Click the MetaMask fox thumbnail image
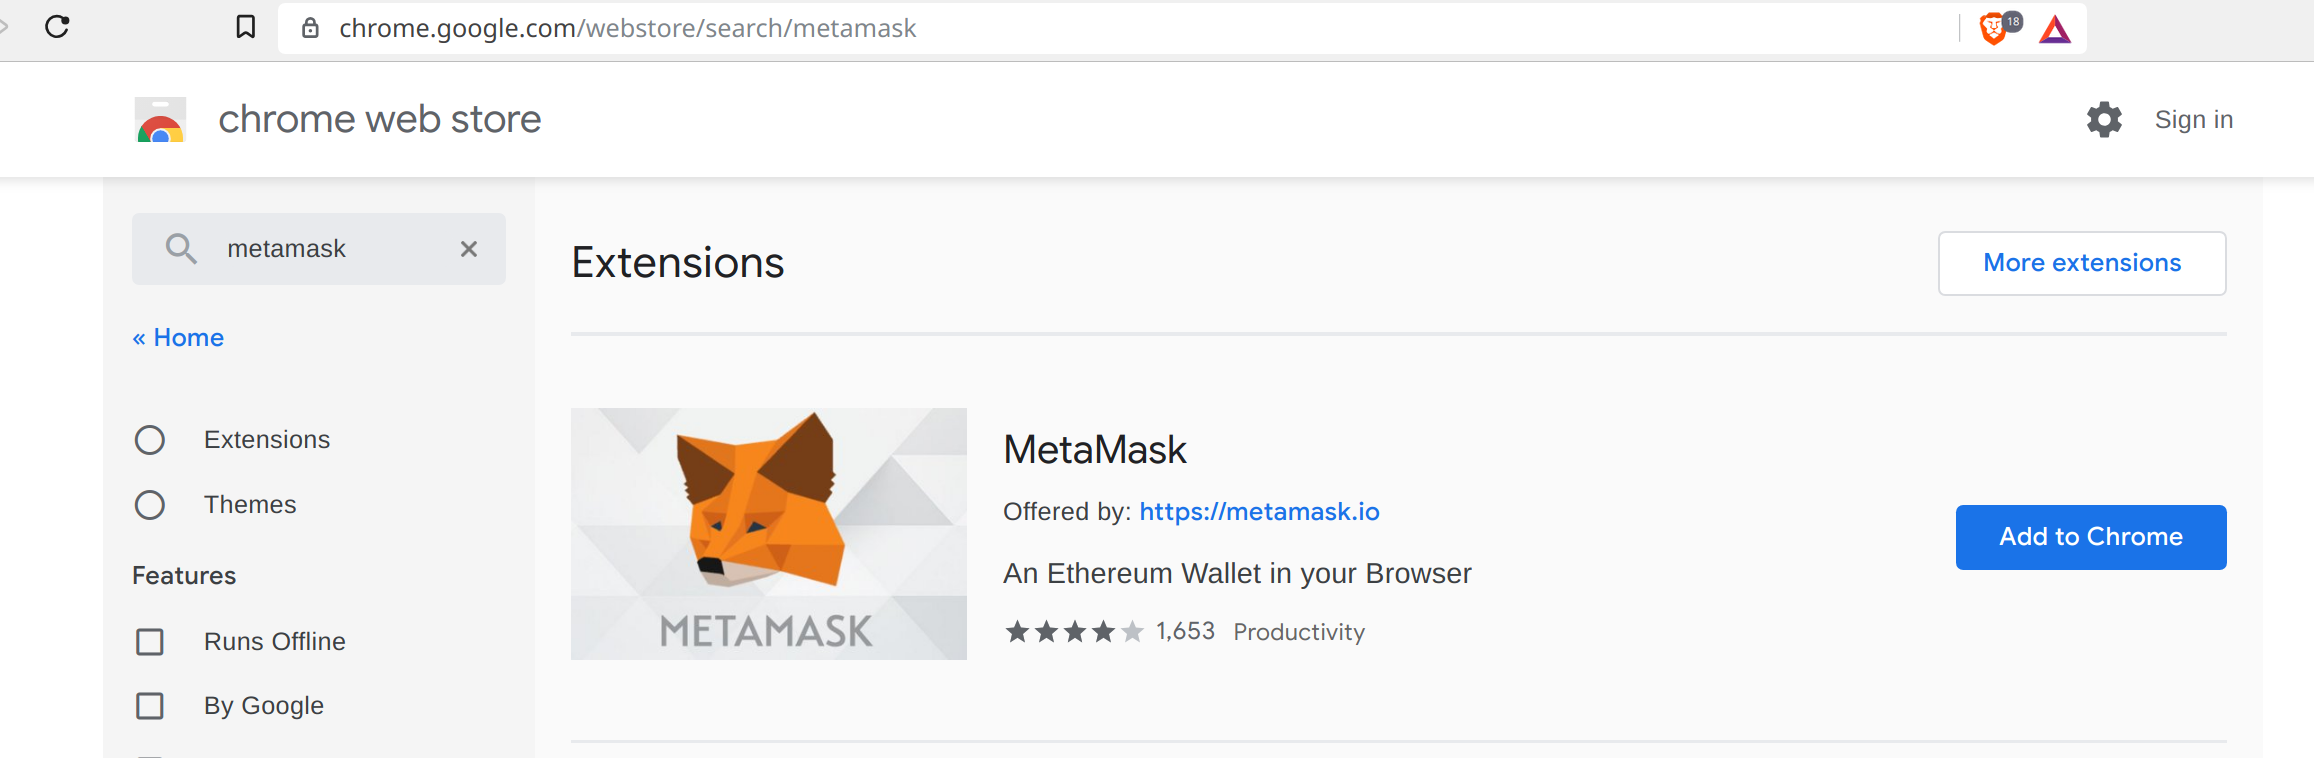Image resolution: width=2314 pixels, height=758 pixels. click(x=768, y=533)
